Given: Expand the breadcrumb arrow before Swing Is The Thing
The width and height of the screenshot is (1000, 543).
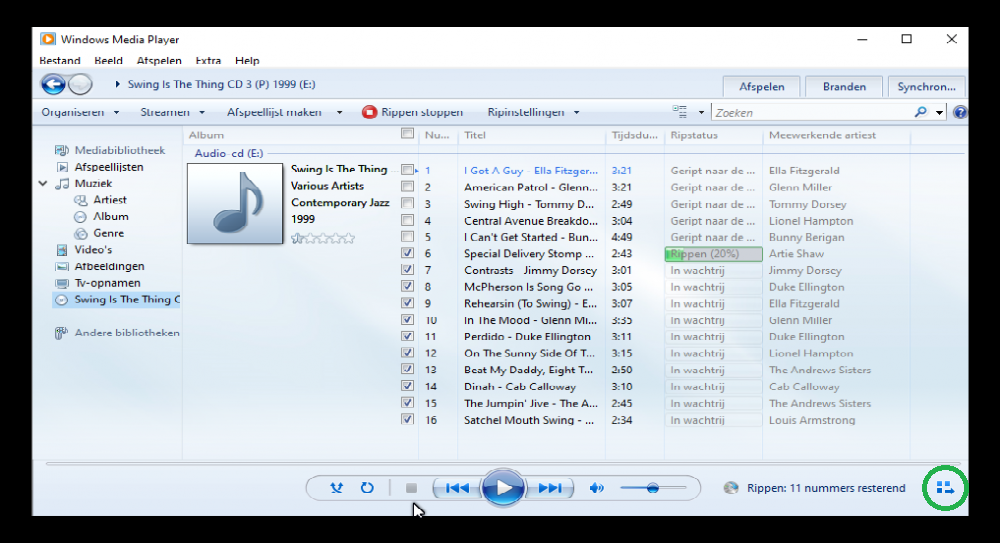Looking at the screenshot, I should pos(117,84).
